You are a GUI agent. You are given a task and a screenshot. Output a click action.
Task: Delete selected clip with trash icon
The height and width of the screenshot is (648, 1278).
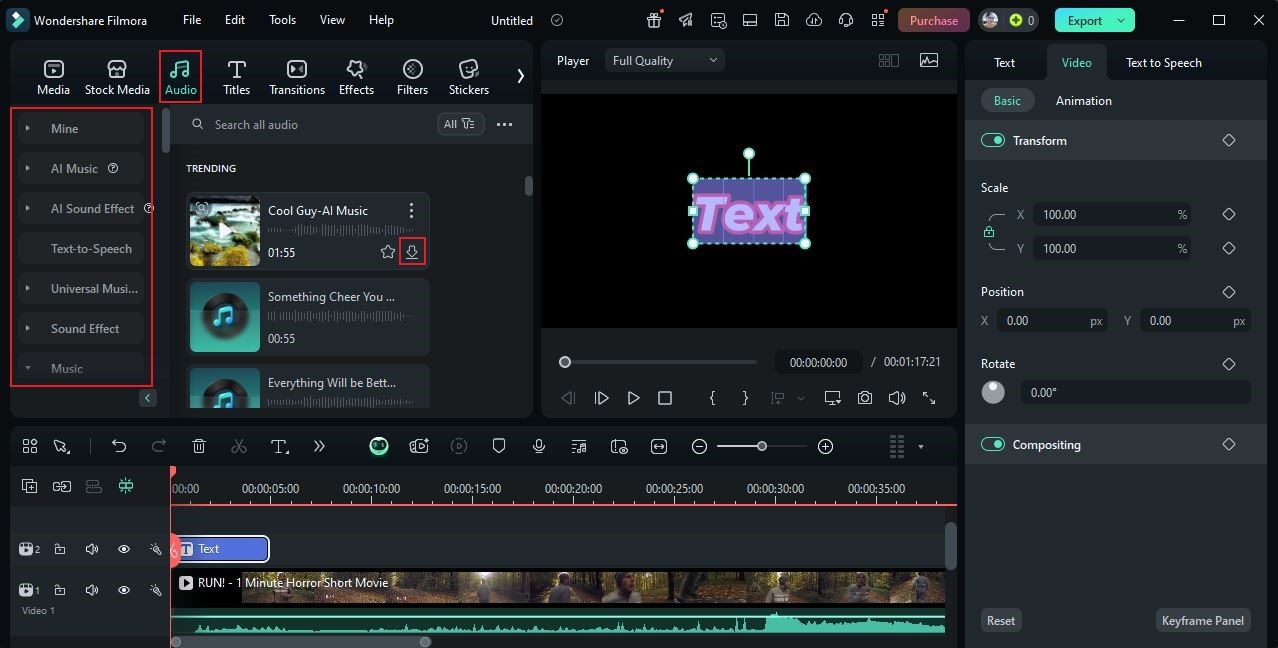[199, 446]
